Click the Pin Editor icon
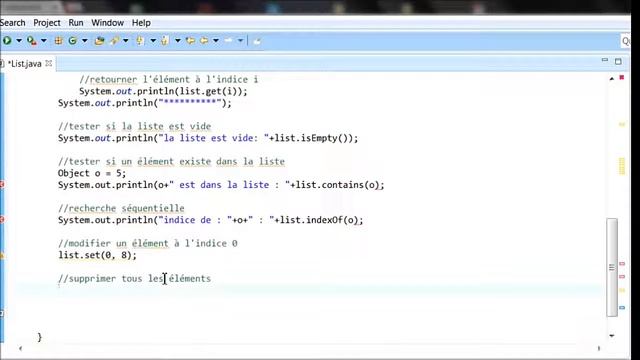640x360 pixels. click(x=257, y=41)
